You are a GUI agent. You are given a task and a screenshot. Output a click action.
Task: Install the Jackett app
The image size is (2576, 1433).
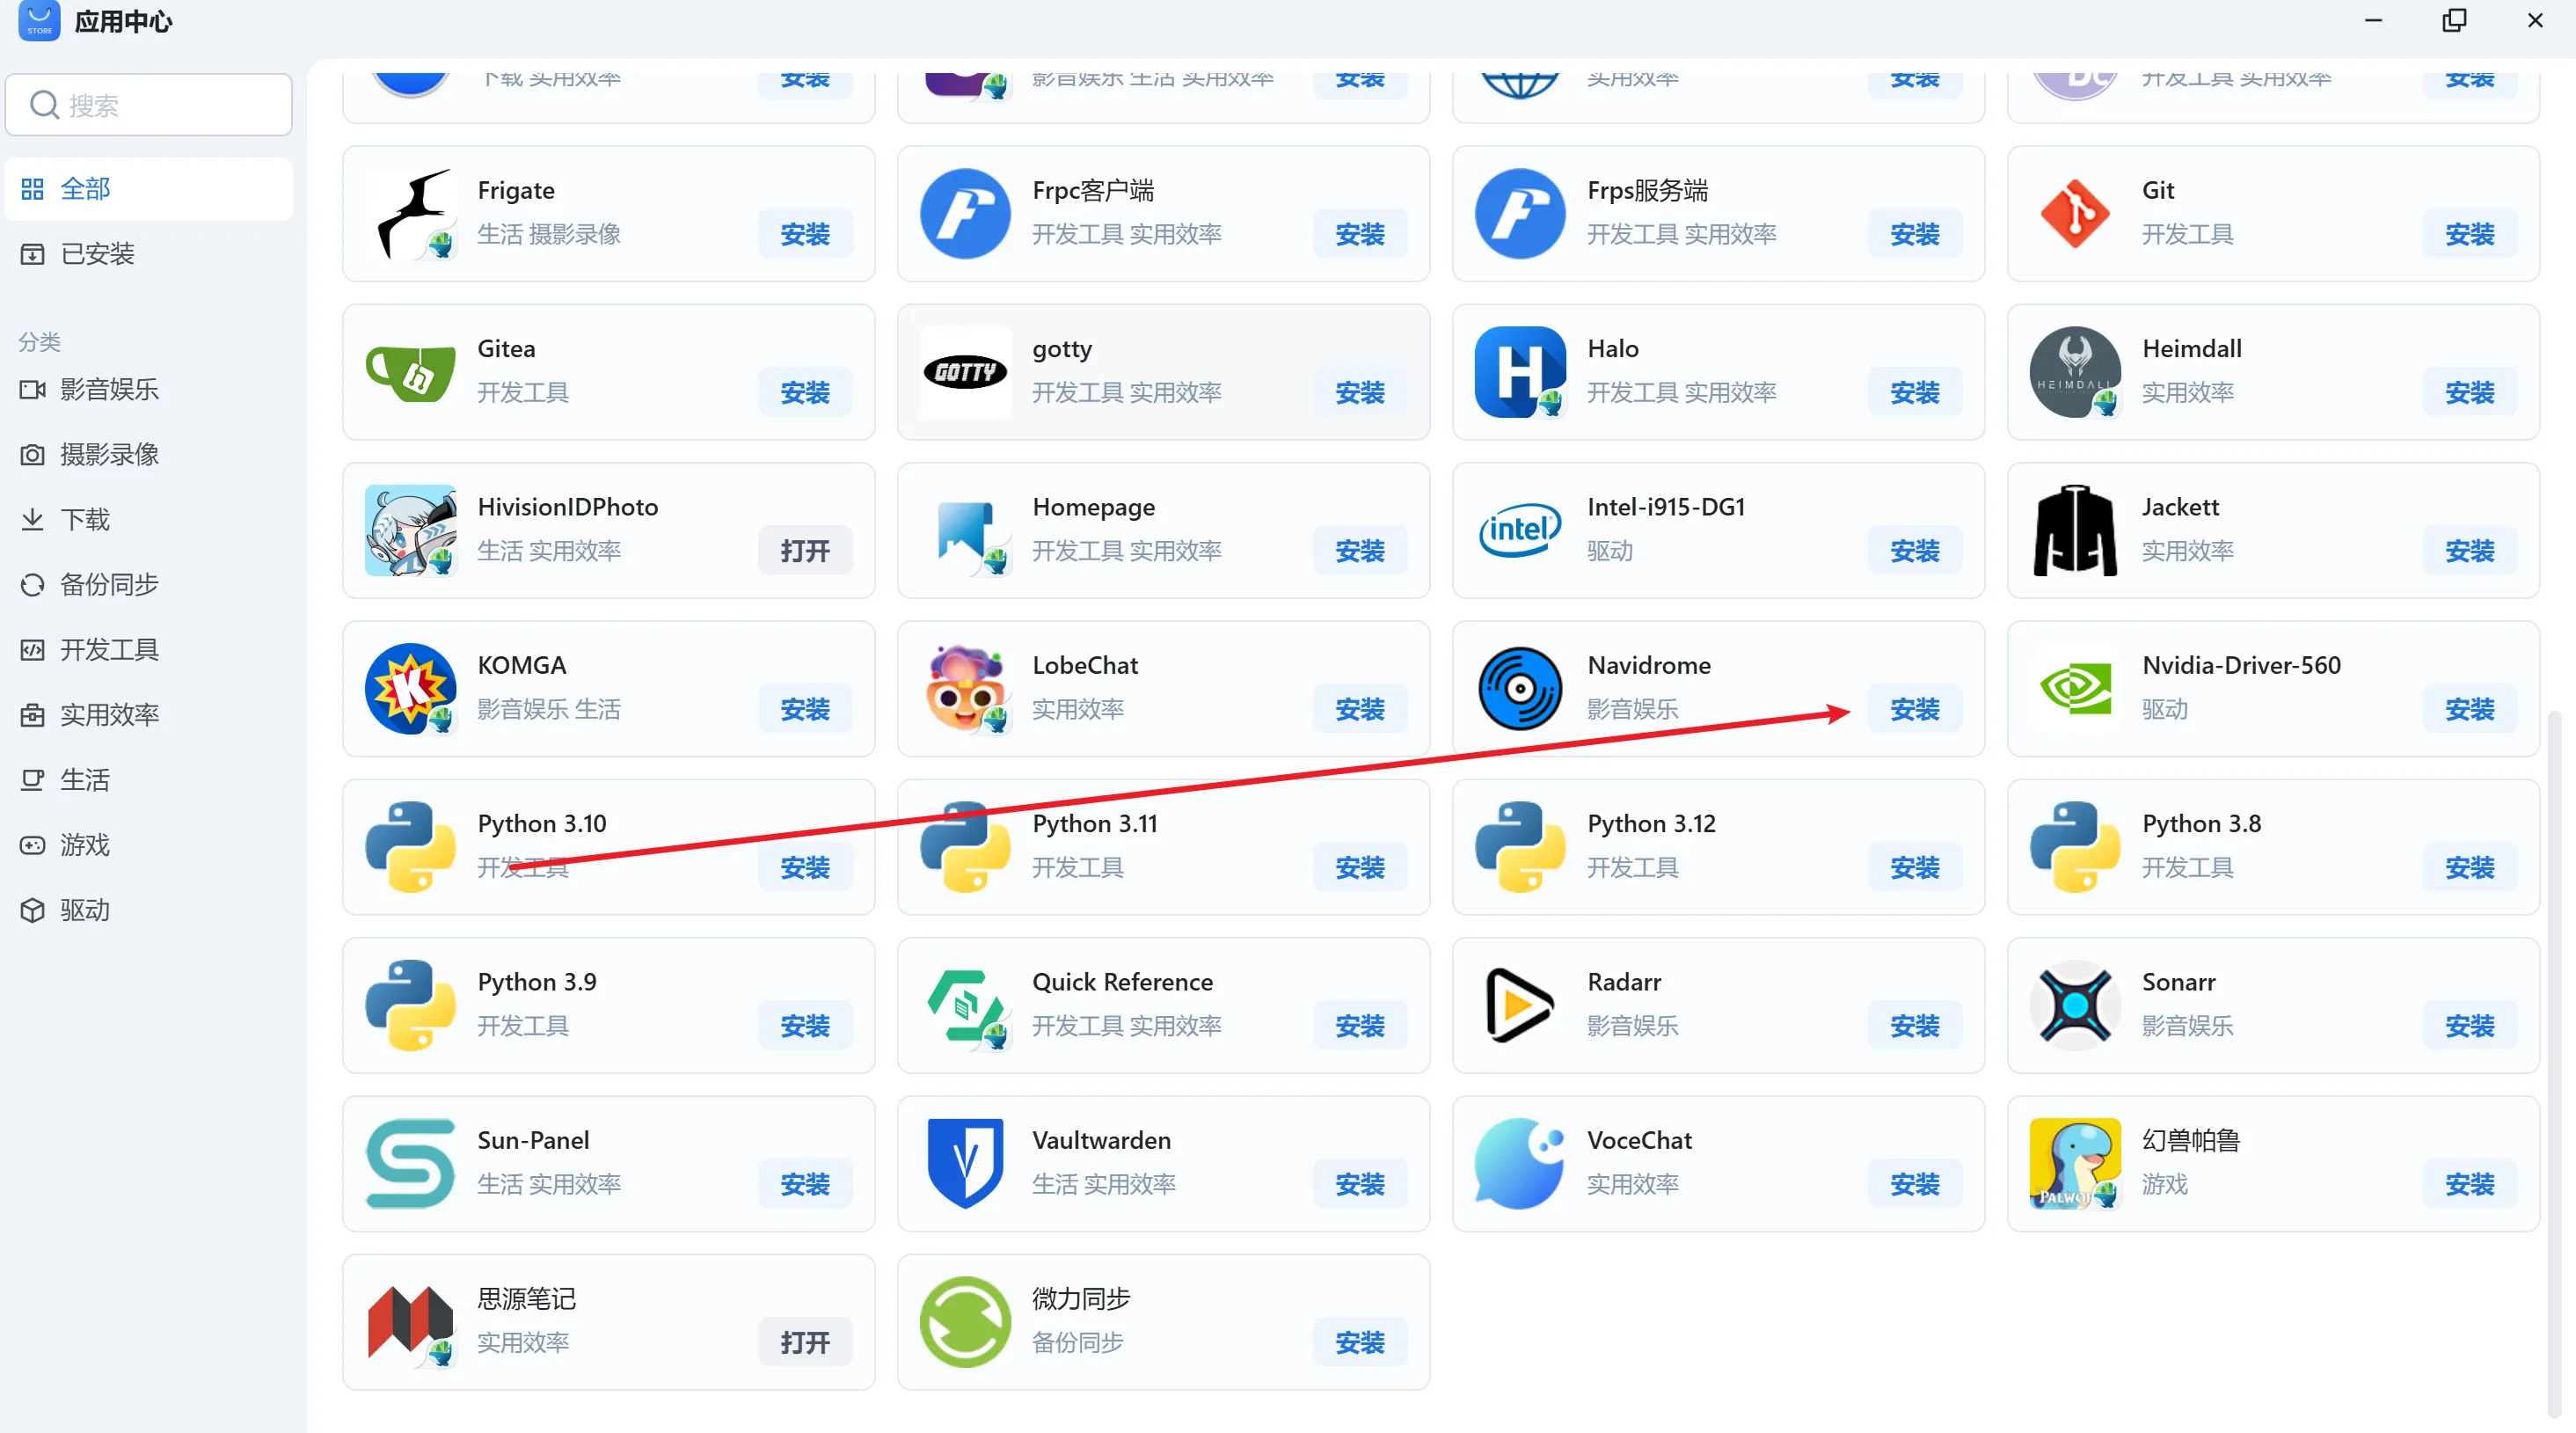(2470, 551)
